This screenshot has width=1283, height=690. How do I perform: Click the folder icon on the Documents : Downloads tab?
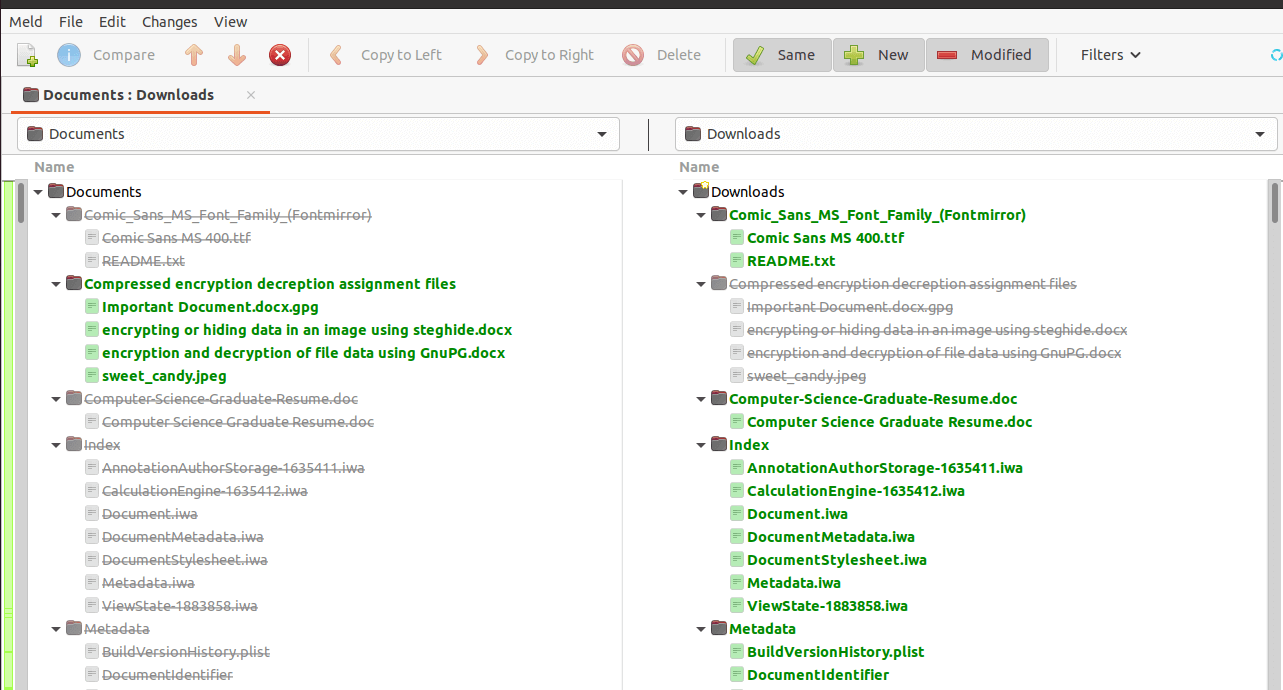[31, 95]
